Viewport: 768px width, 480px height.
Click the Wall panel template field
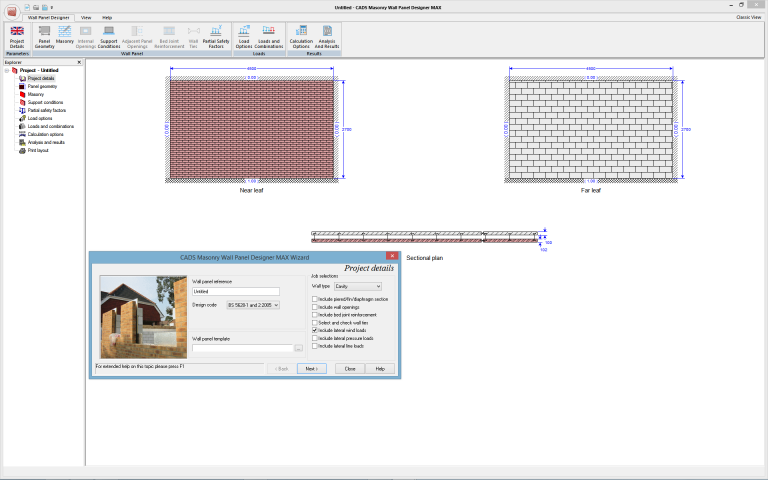click(x=242, y=348)
